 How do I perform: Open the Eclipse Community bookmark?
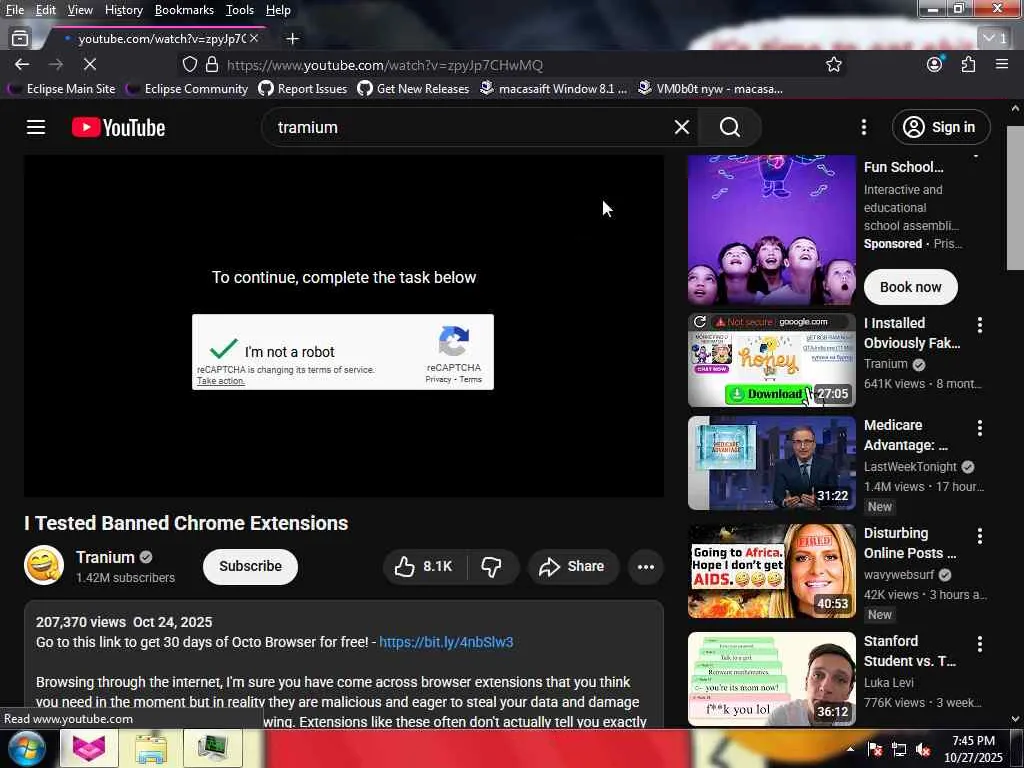click(187, 88)
